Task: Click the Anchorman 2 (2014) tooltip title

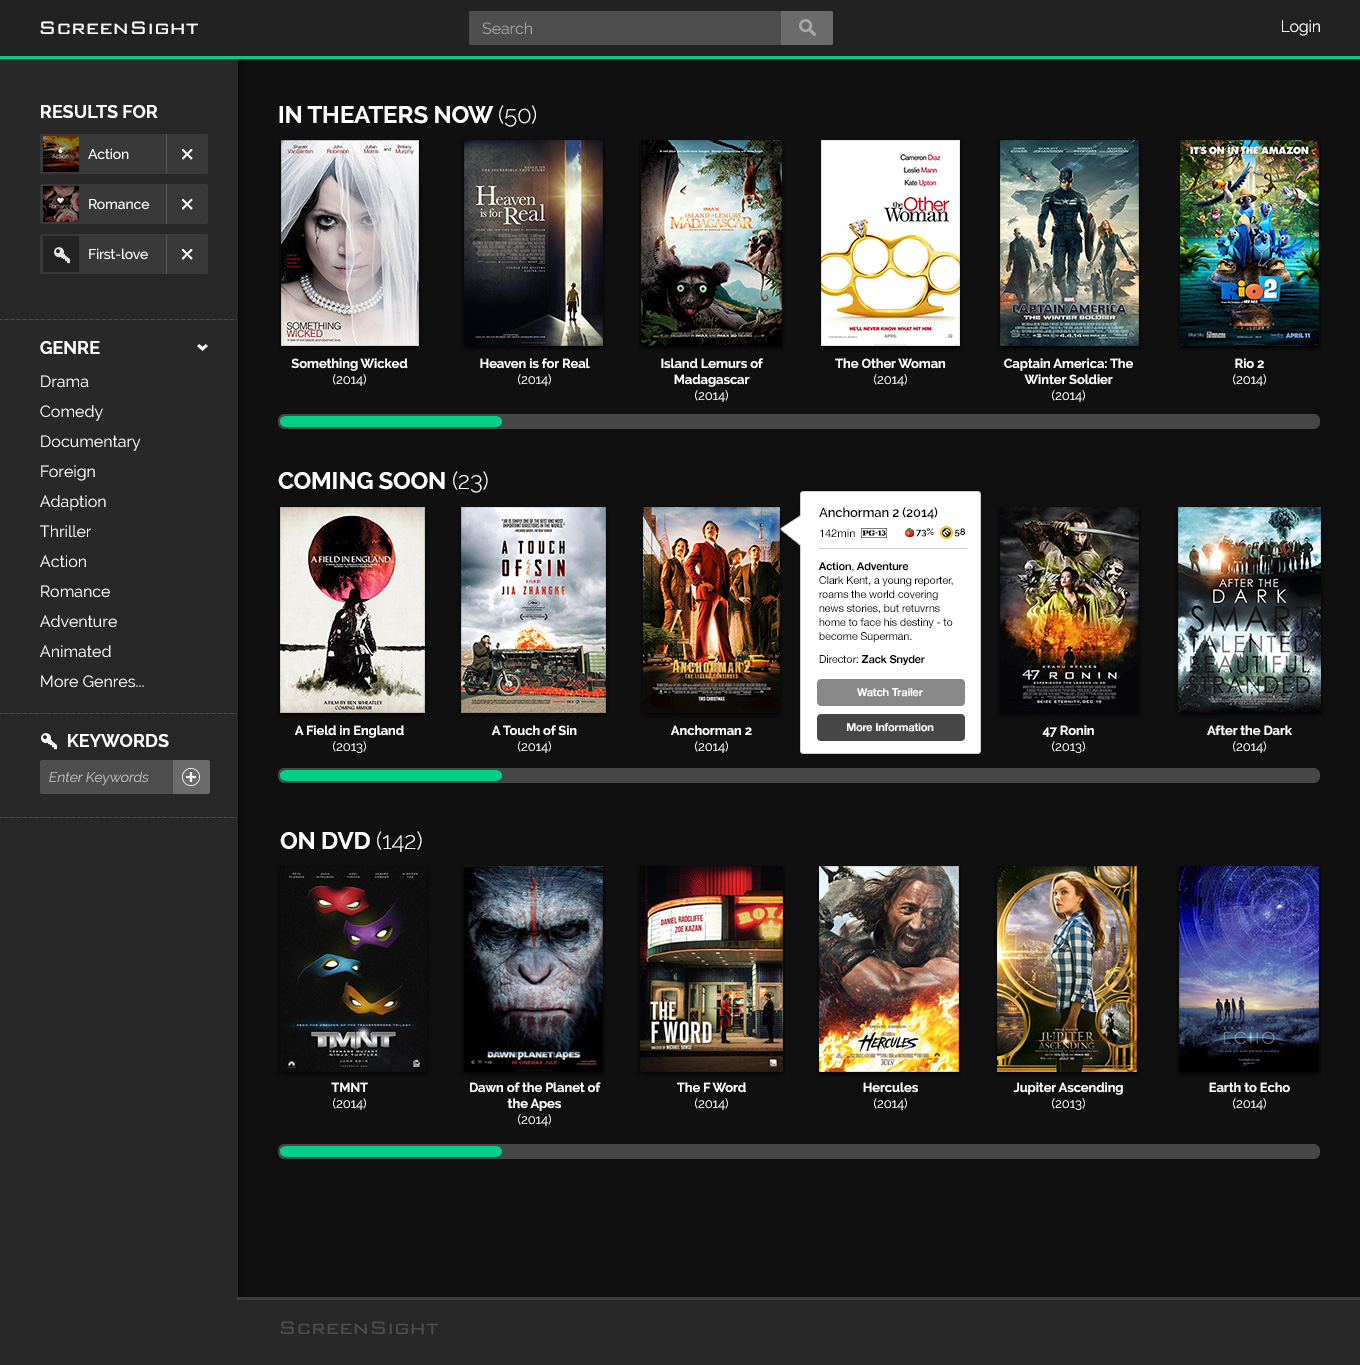Action: (x=878, y=513)
